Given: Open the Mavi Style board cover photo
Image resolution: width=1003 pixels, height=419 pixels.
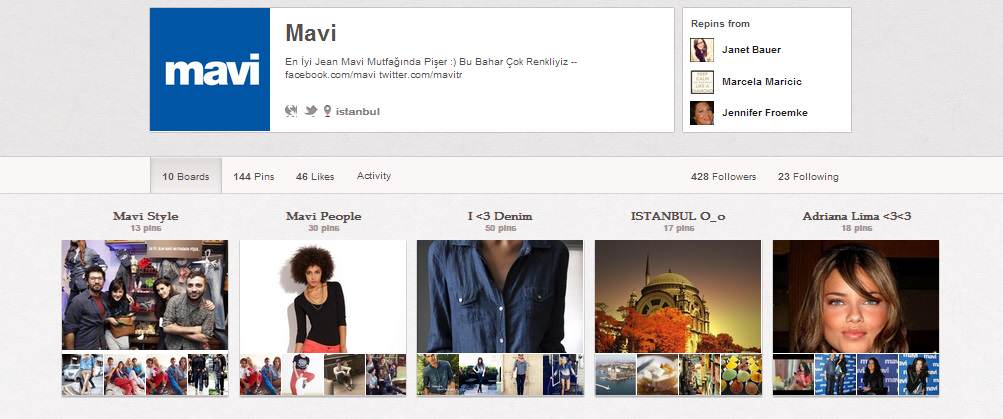Looking at the screenshot, I should point(145,295).
